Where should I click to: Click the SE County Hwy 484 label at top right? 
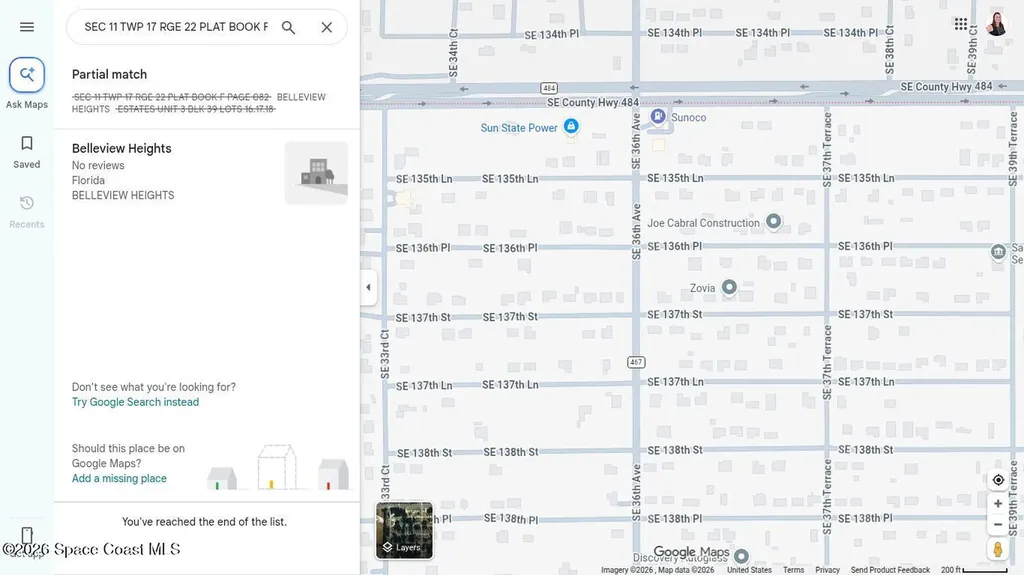[946, 86]
